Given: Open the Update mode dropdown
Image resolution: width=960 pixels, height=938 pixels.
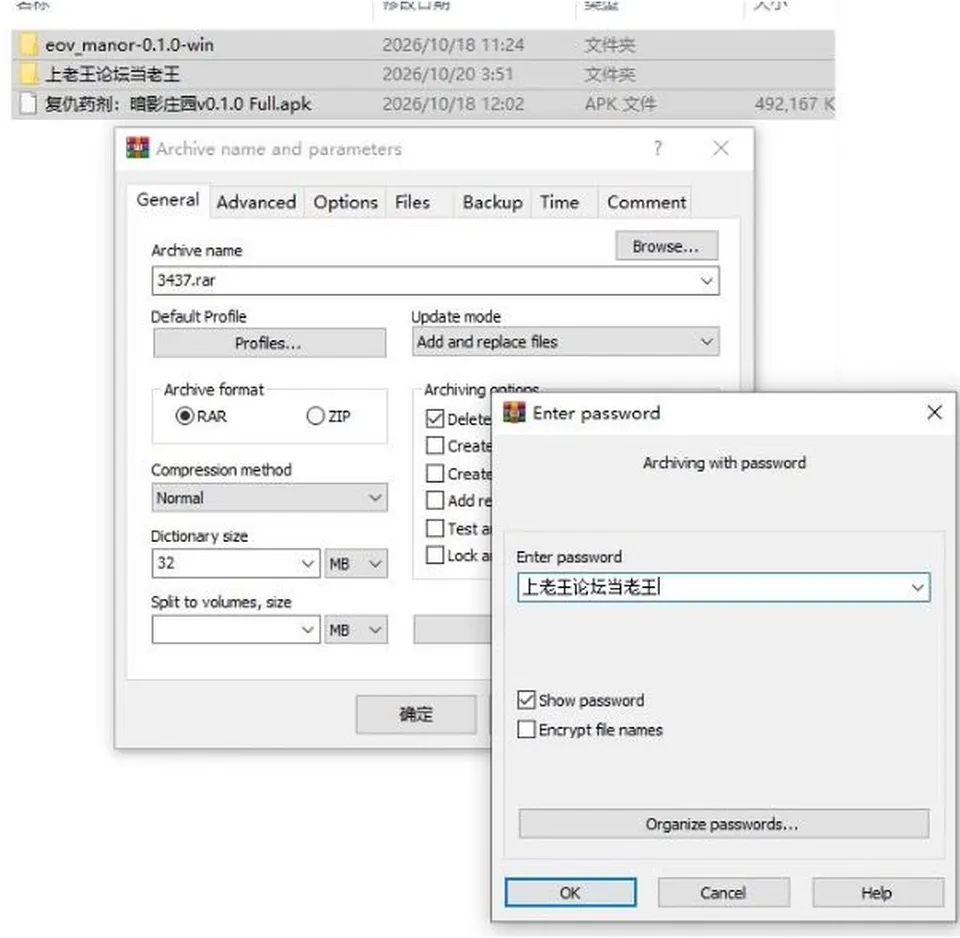Looking at the screenshot, I should (x=566, y=342).
